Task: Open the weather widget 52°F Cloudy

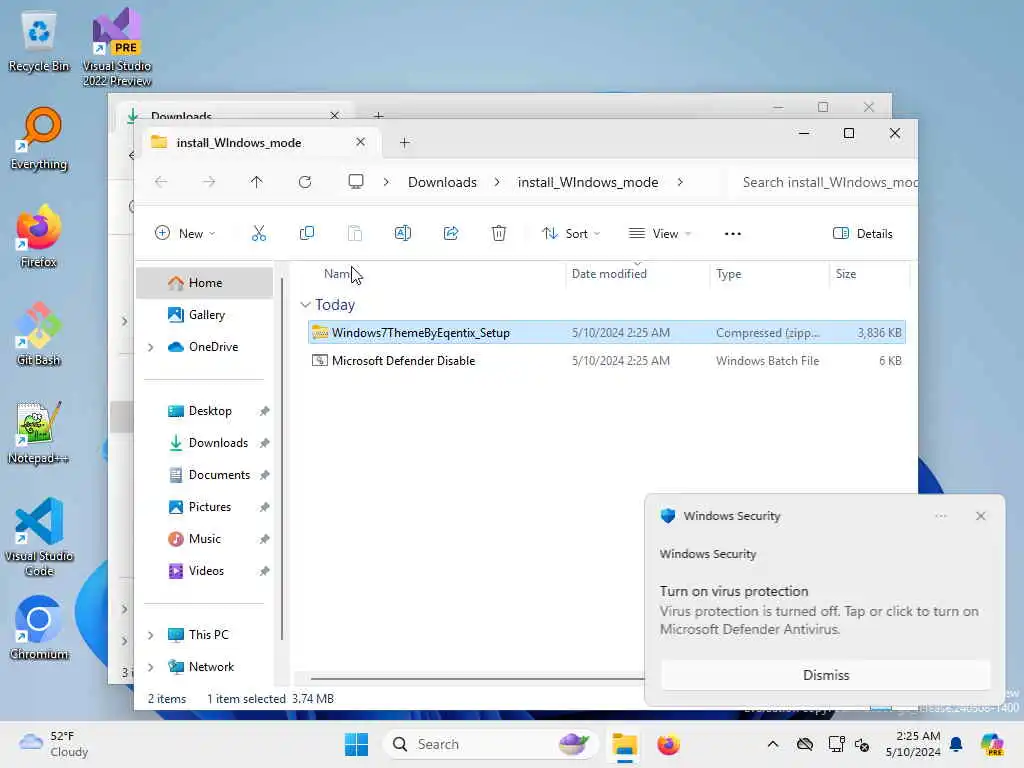Action: tap(54, 744)
